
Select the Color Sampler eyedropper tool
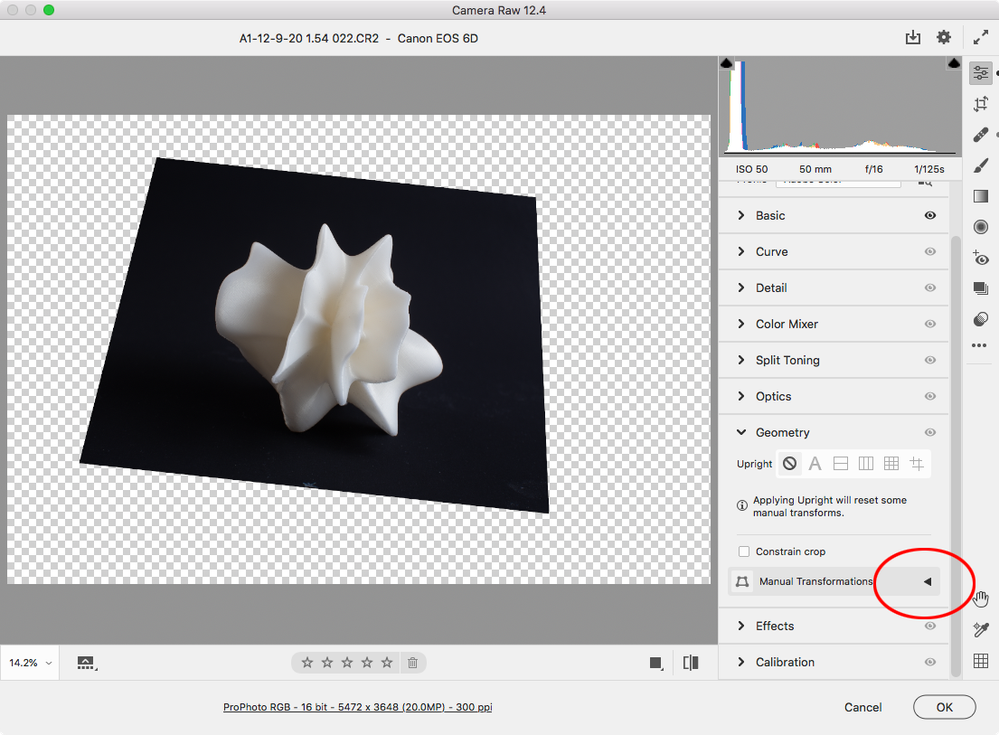pos(981,629)
